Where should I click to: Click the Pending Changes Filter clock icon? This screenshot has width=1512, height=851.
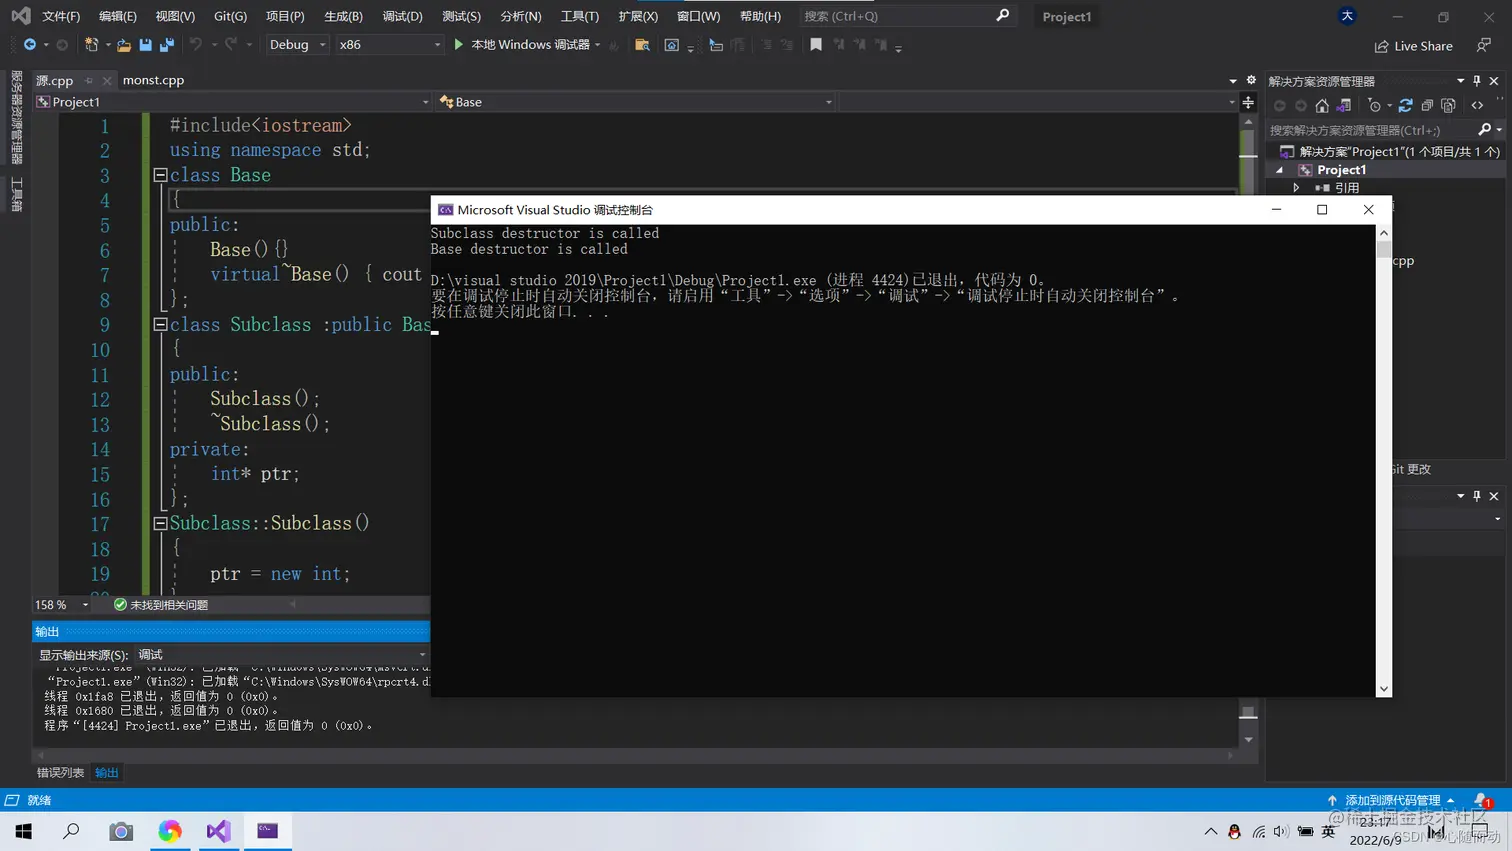[x=1375, y=106]
